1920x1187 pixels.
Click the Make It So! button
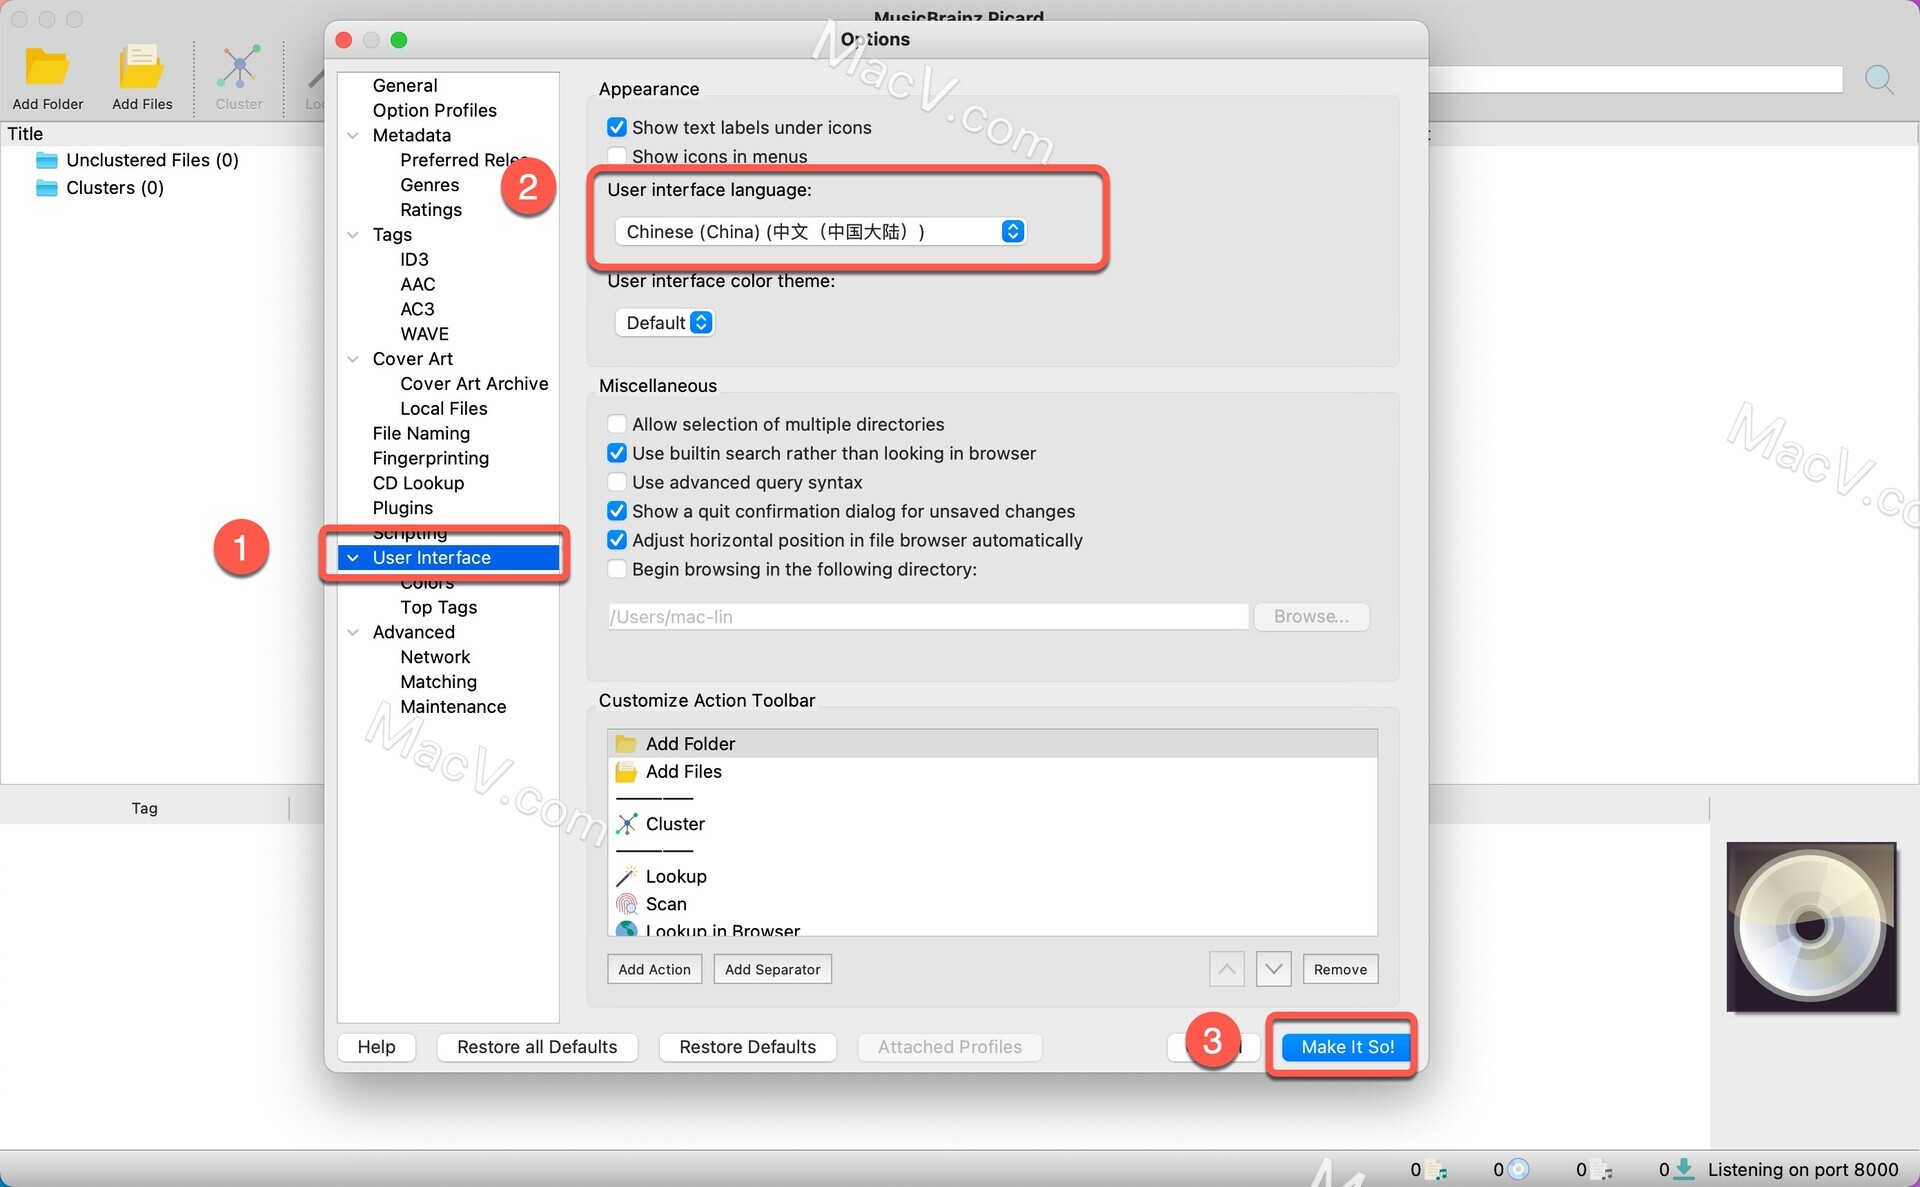click(x=1347, y=1047)
